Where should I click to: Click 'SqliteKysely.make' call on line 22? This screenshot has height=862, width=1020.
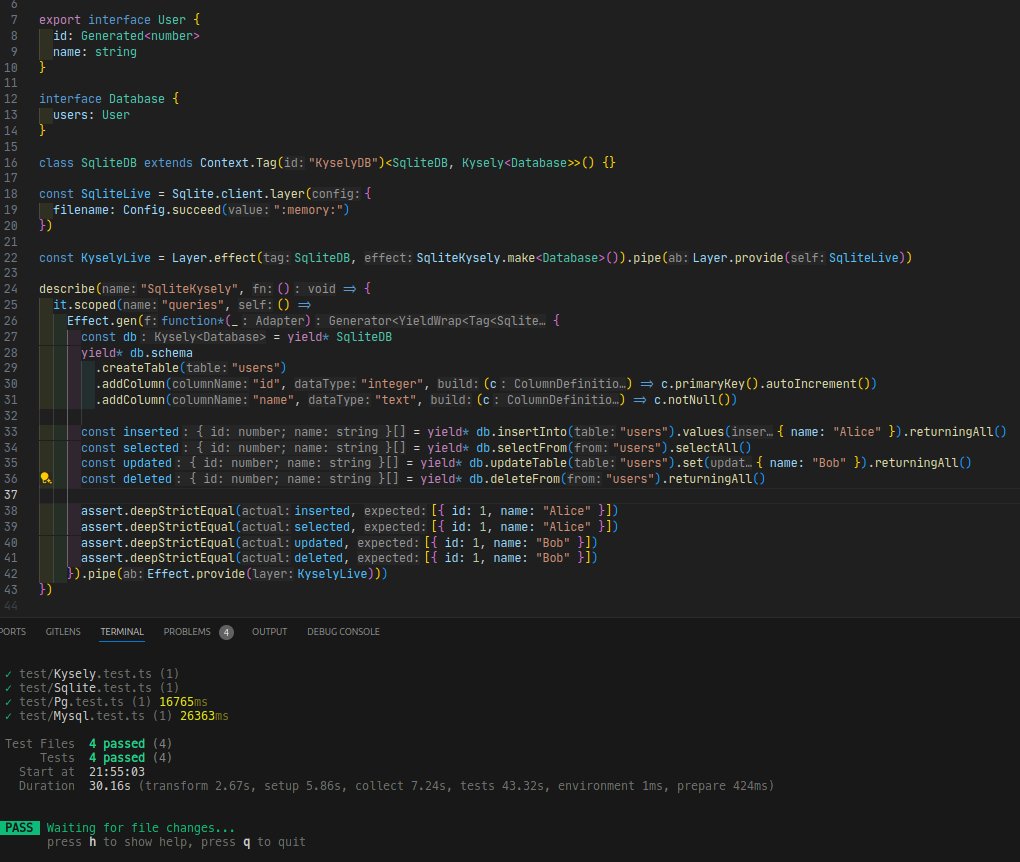[476, 258]
